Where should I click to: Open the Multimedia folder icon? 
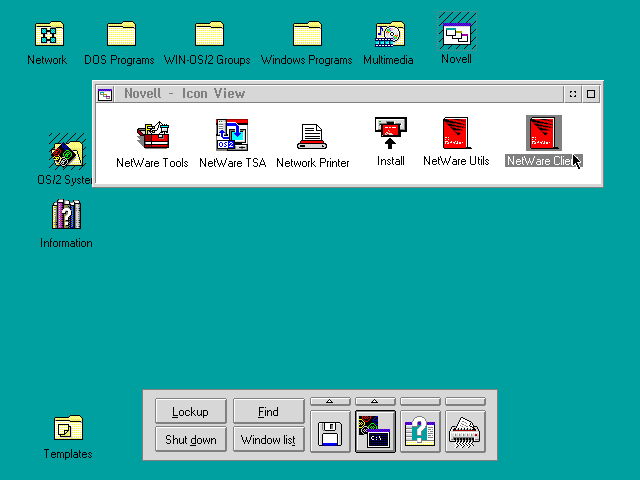390,33
